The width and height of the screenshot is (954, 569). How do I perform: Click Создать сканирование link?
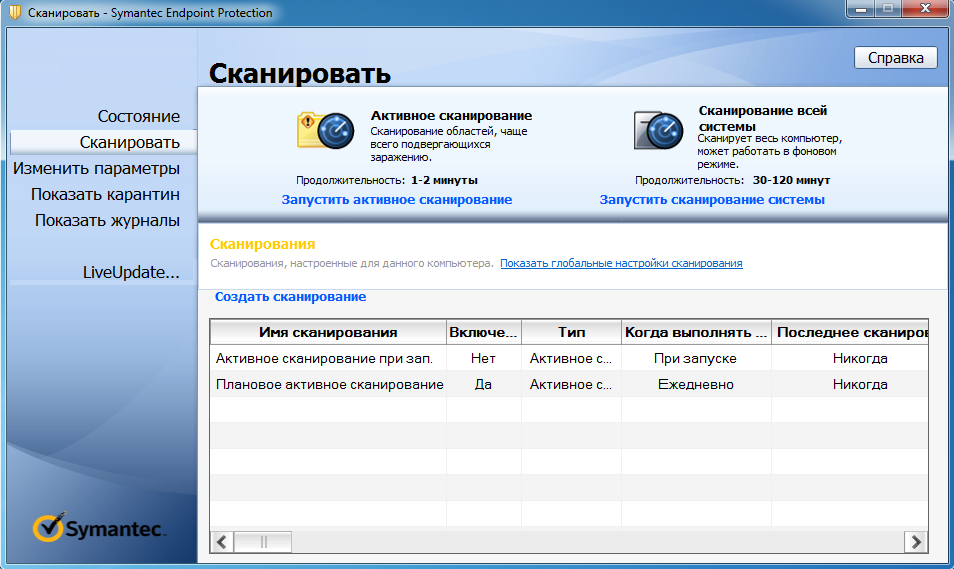[290, 297]
